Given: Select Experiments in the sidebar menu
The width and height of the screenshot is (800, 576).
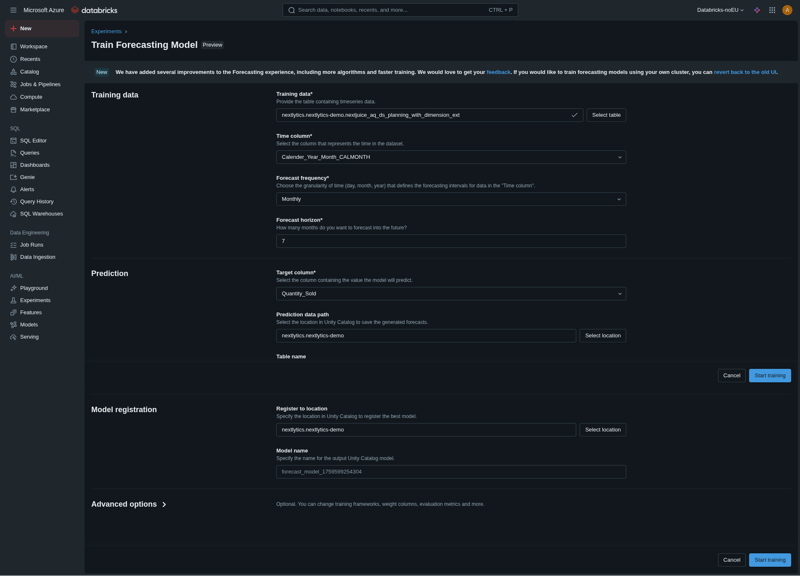Looking at the screenshot, I should [35, 300].
